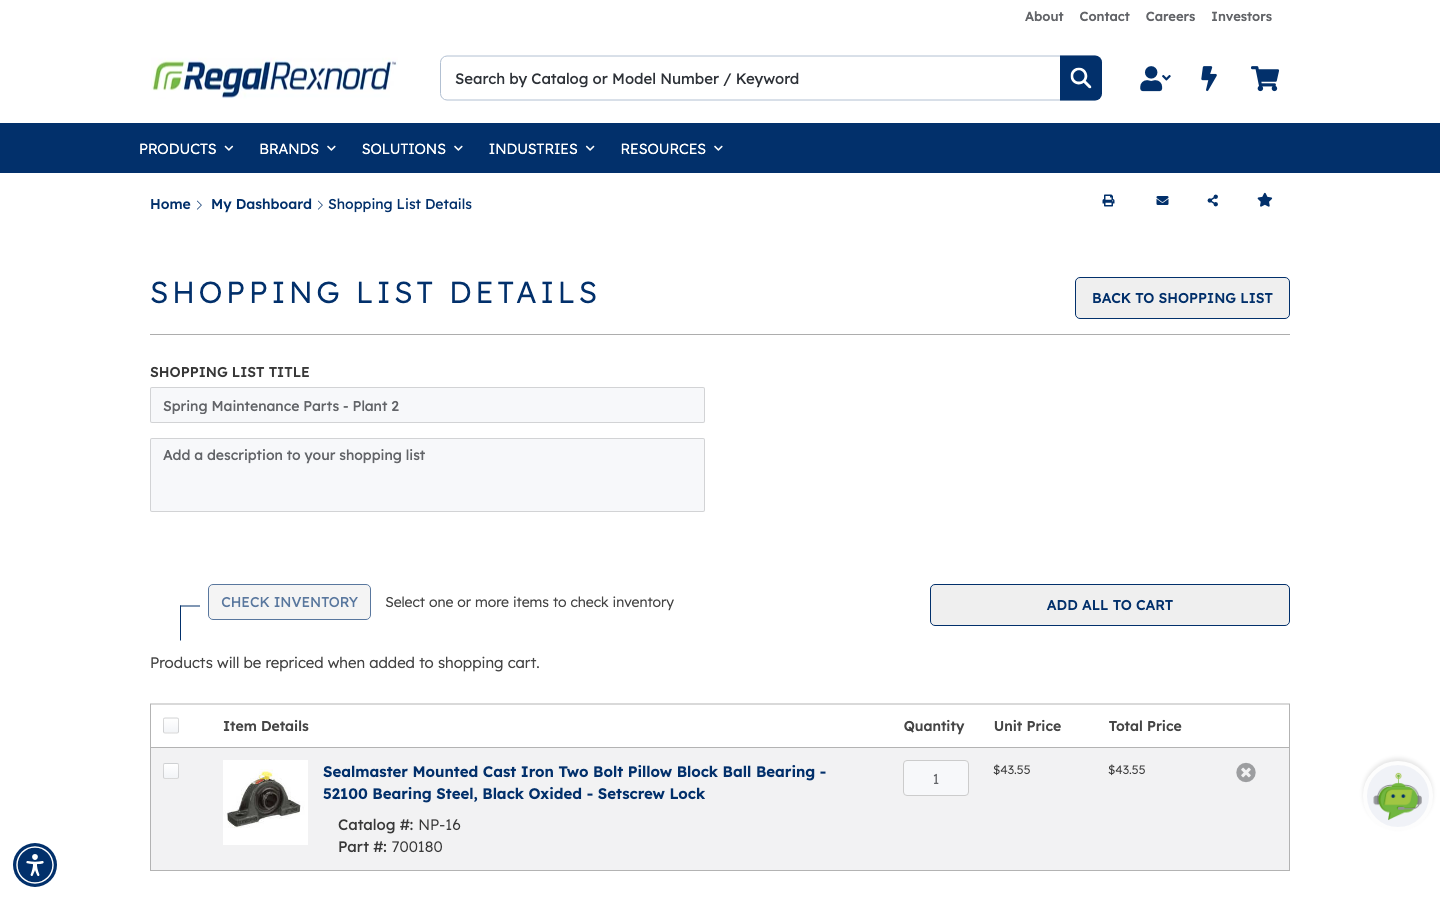Click the lightning bolt quick order icon
The width and height of the screenshot is (1440, 900).
(x=1209, y=79)
